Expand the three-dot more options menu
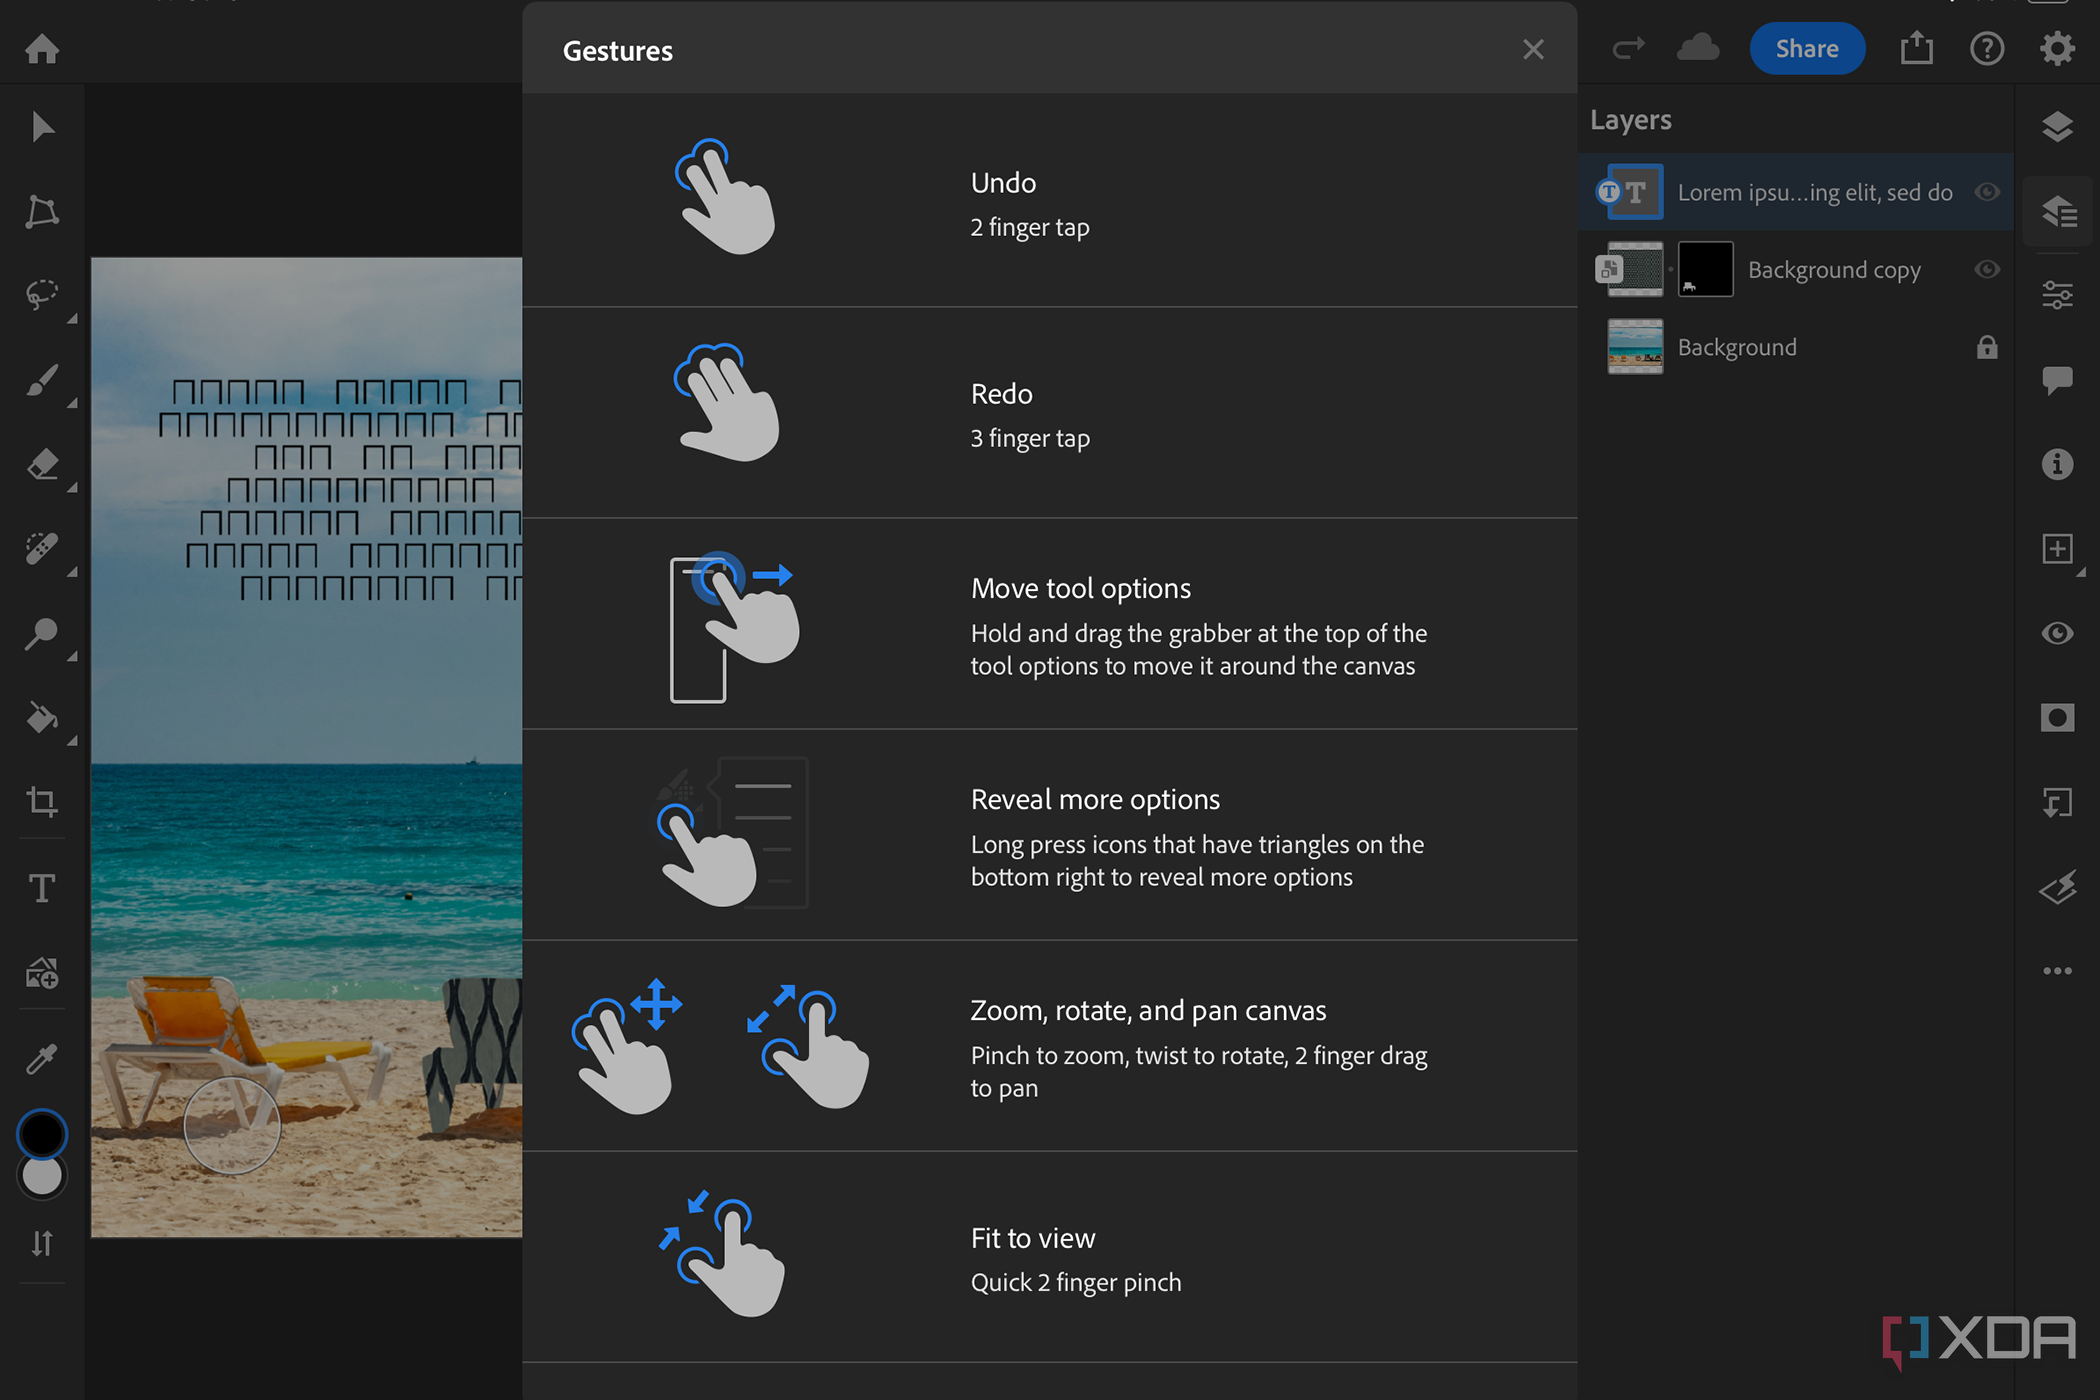The width and height of the screenshot is (2100, 1400). pyautogui.click(x=2058, y=972)
